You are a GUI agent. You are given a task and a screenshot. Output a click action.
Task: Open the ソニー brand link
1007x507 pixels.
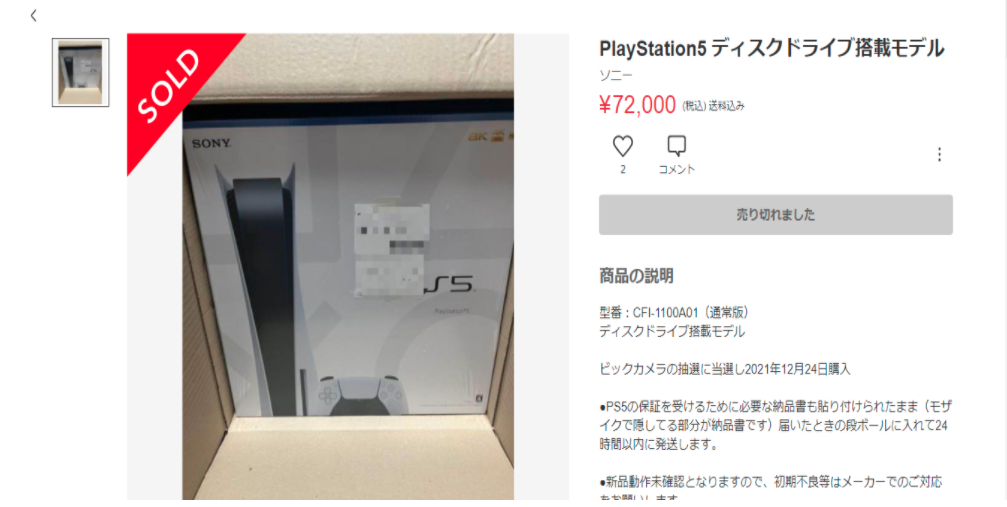click(616, 75)
